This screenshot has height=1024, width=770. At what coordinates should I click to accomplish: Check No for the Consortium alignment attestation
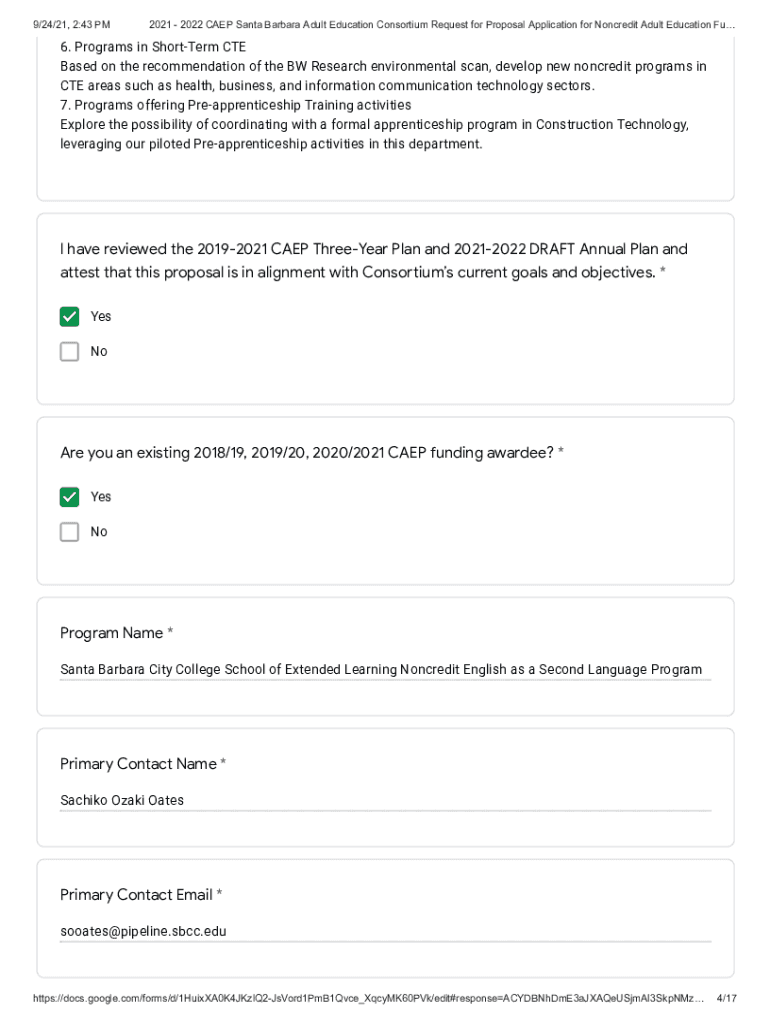tap(69, 352)
